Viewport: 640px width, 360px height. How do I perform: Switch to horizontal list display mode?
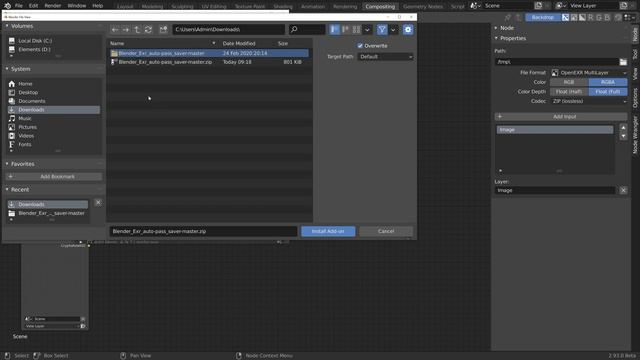coord(345,29)
